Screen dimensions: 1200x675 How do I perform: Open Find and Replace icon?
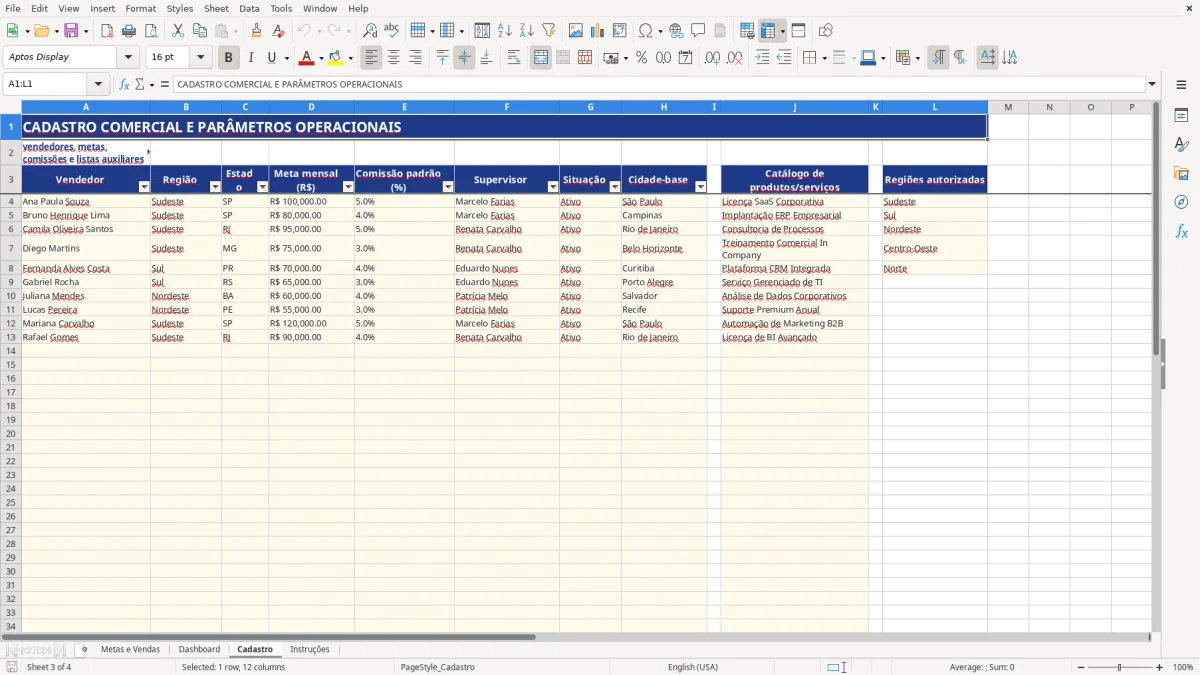click(x=370, y=31)
